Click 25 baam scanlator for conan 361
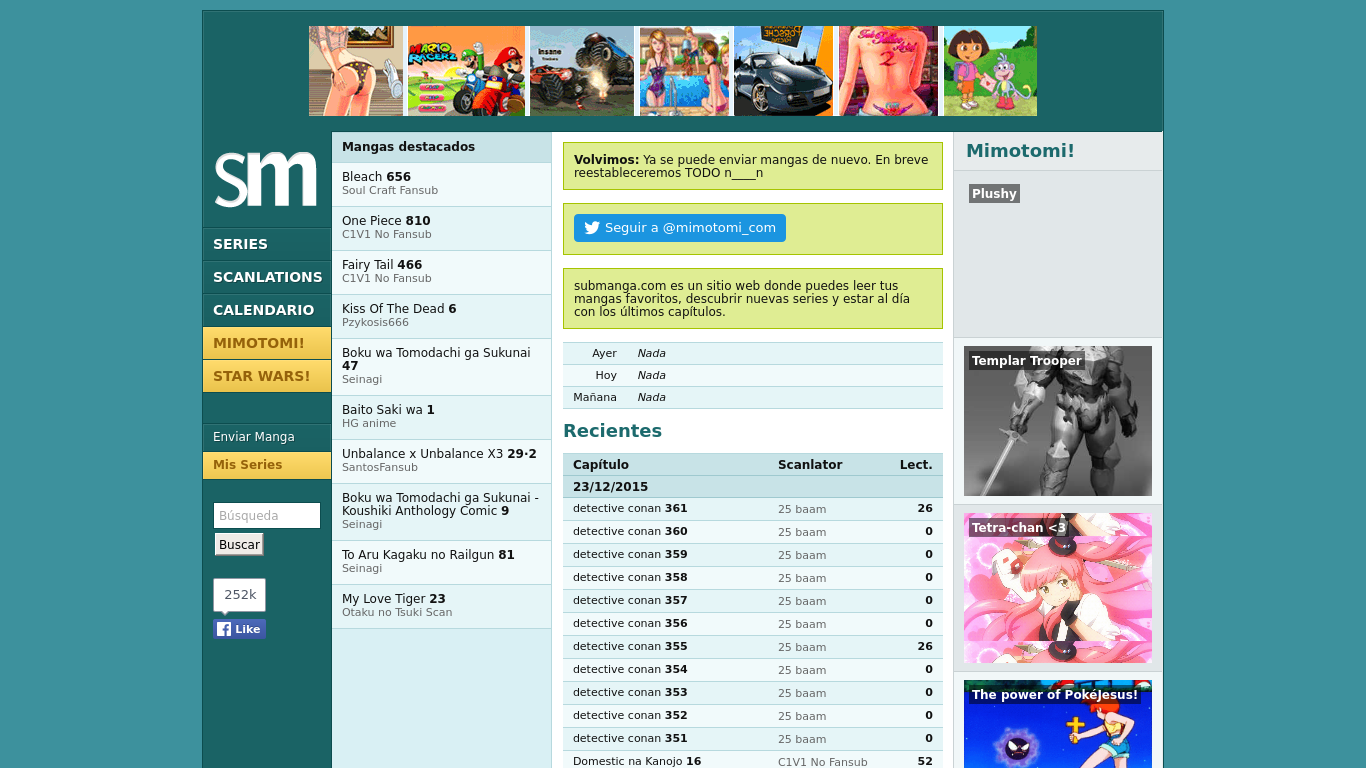Image resolution: width=1366 pixels, height=768 pixels. pos(802,510)
